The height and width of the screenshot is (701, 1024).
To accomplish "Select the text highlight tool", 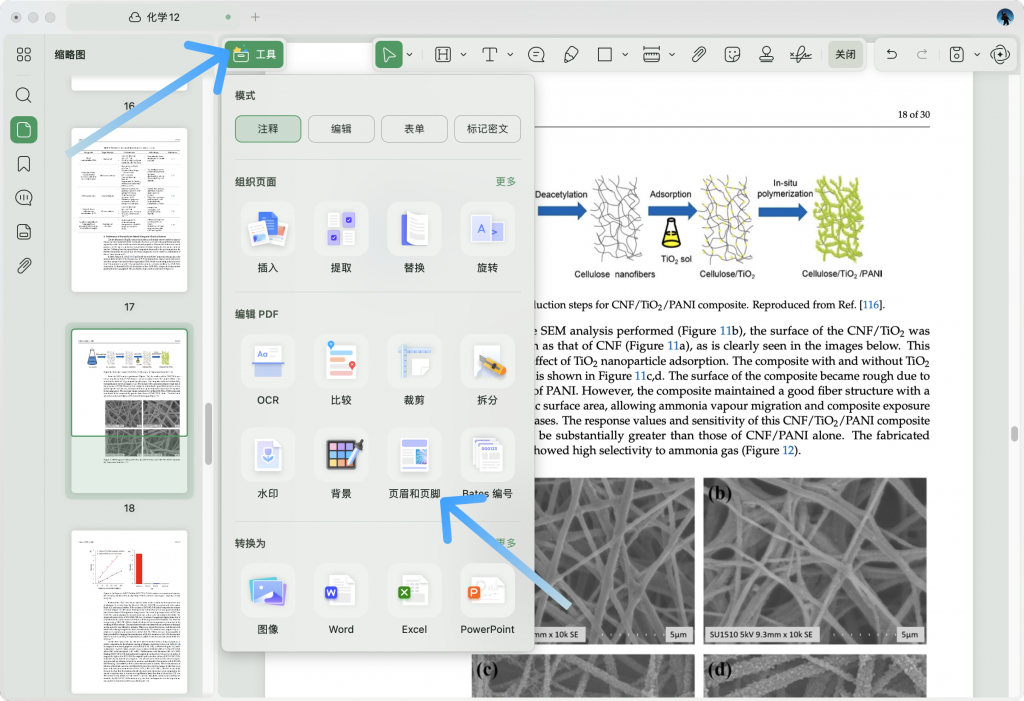I will (x=443, y=55).
